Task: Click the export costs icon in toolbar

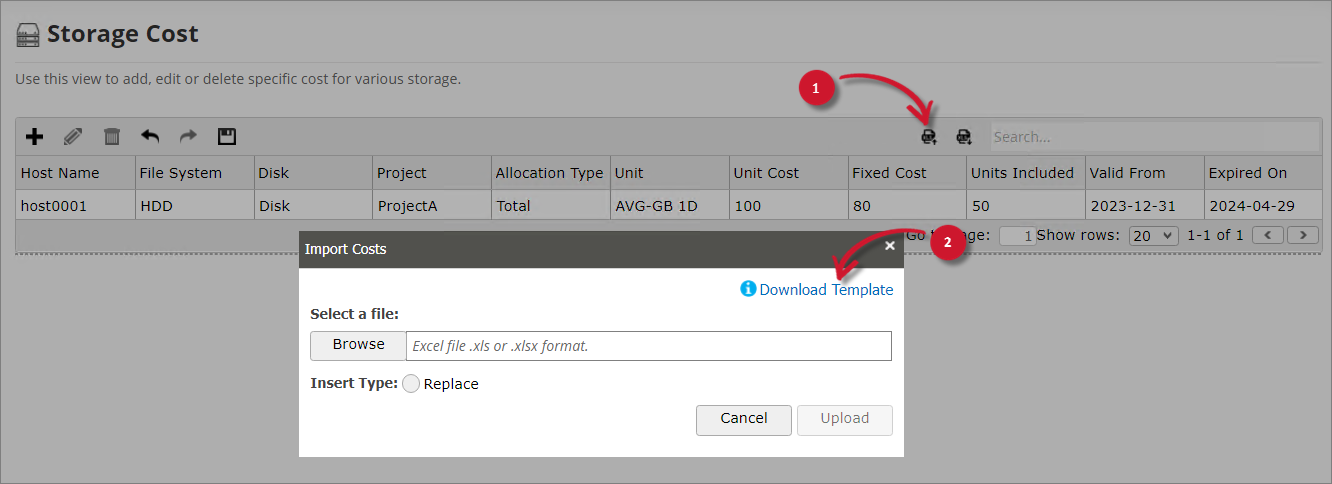Action: (964, 136)
